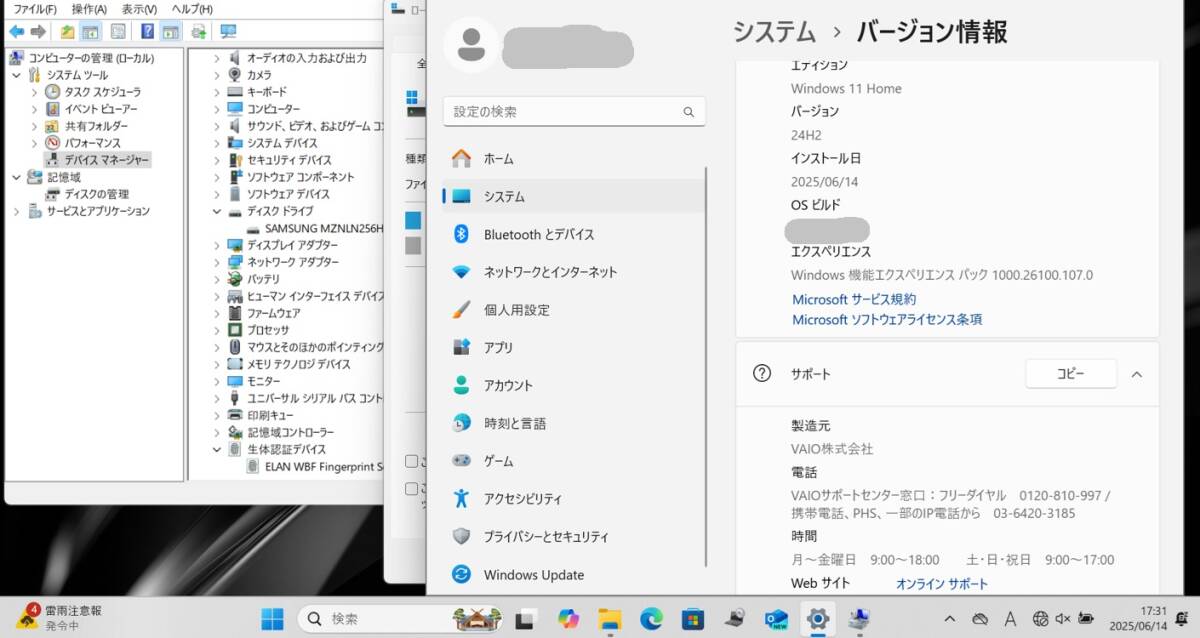The image size is (1200, 638).
Task: Expand タスク スケジューラ in the left tree
Action: click(34, 92)
